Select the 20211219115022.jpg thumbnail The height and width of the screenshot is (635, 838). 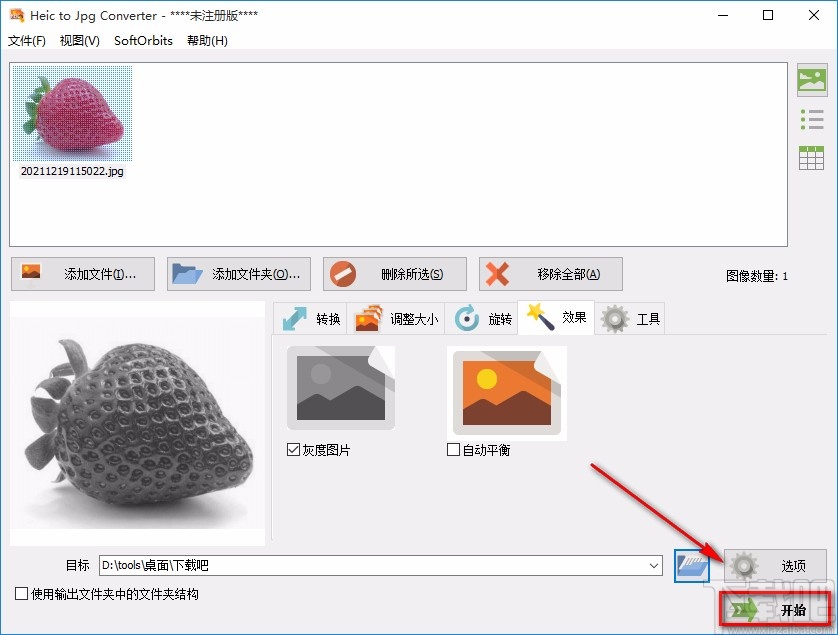click(72, 113)
